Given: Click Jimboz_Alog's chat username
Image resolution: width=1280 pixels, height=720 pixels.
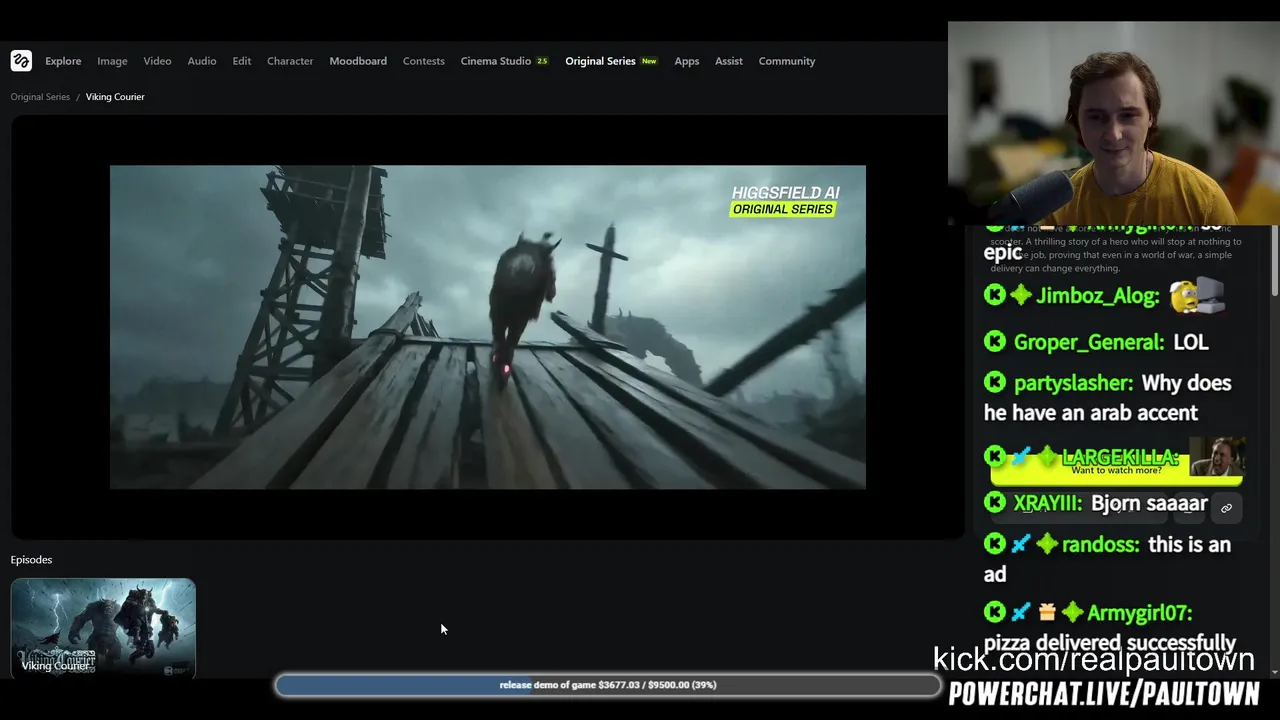Looking at the screenshot, I should tap(1098, 296).
